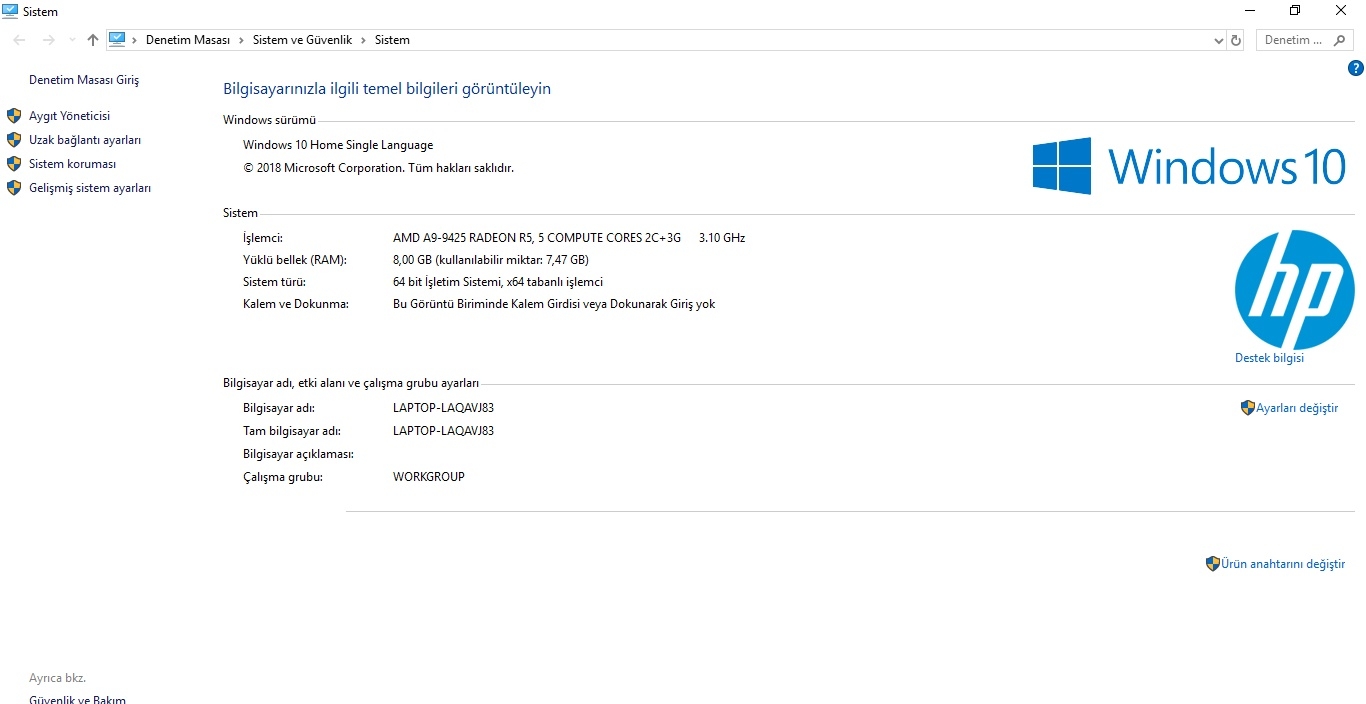Expand chevron before Denetim Masası breadcrumb
1366x704 pixels.
click(135, 40)
